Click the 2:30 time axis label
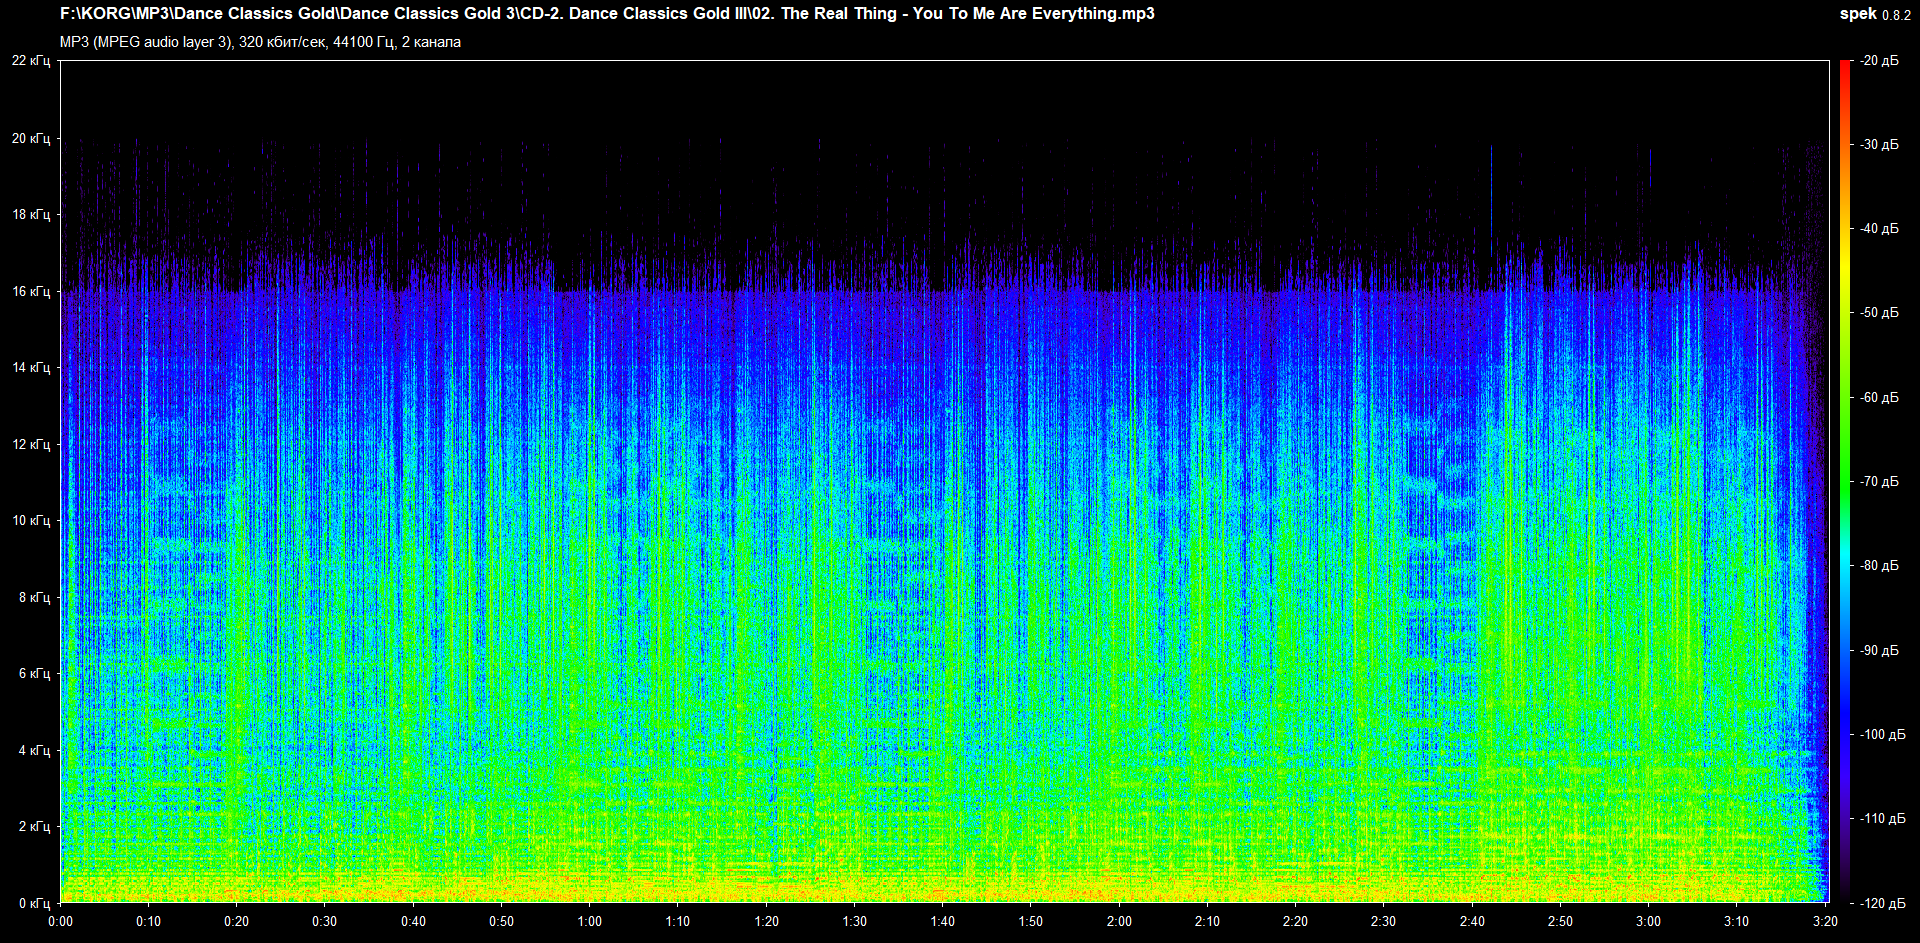Image resolution: width=1920 pixels, height=943 pixels. point(1384,921)
